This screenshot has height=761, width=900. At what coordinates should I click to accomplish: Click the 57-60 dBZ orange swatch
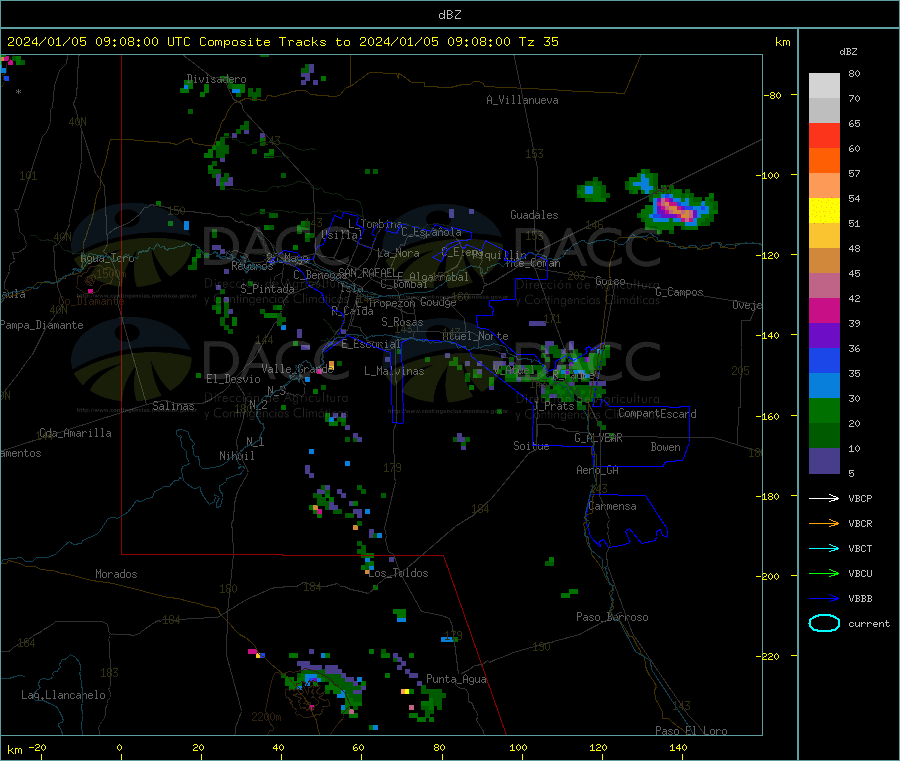click(824, 161)
